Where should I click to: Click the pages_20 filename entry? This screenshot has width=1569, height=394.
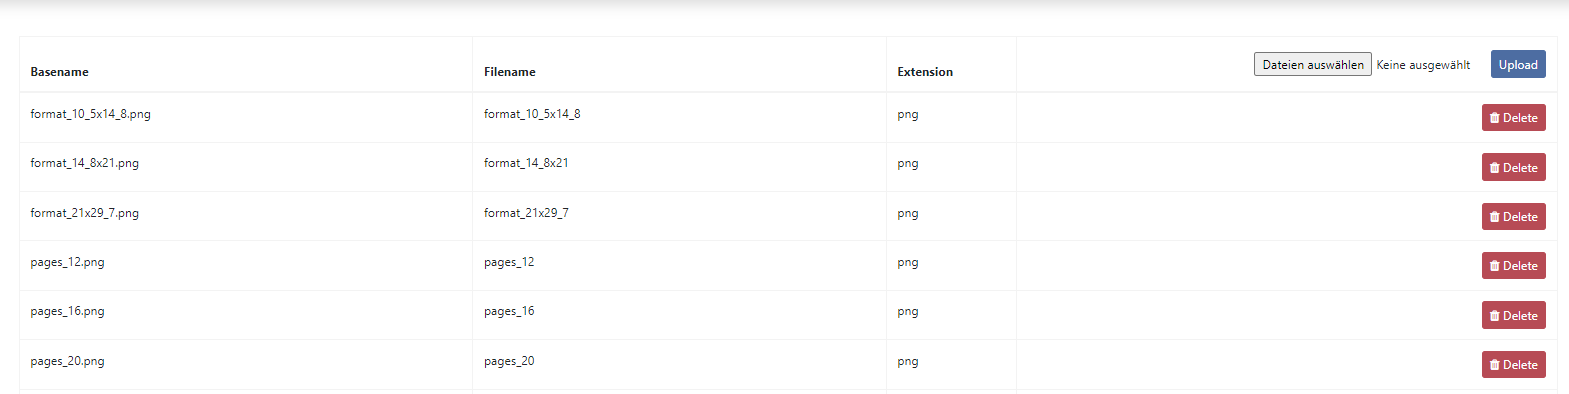tap(509, 361)
